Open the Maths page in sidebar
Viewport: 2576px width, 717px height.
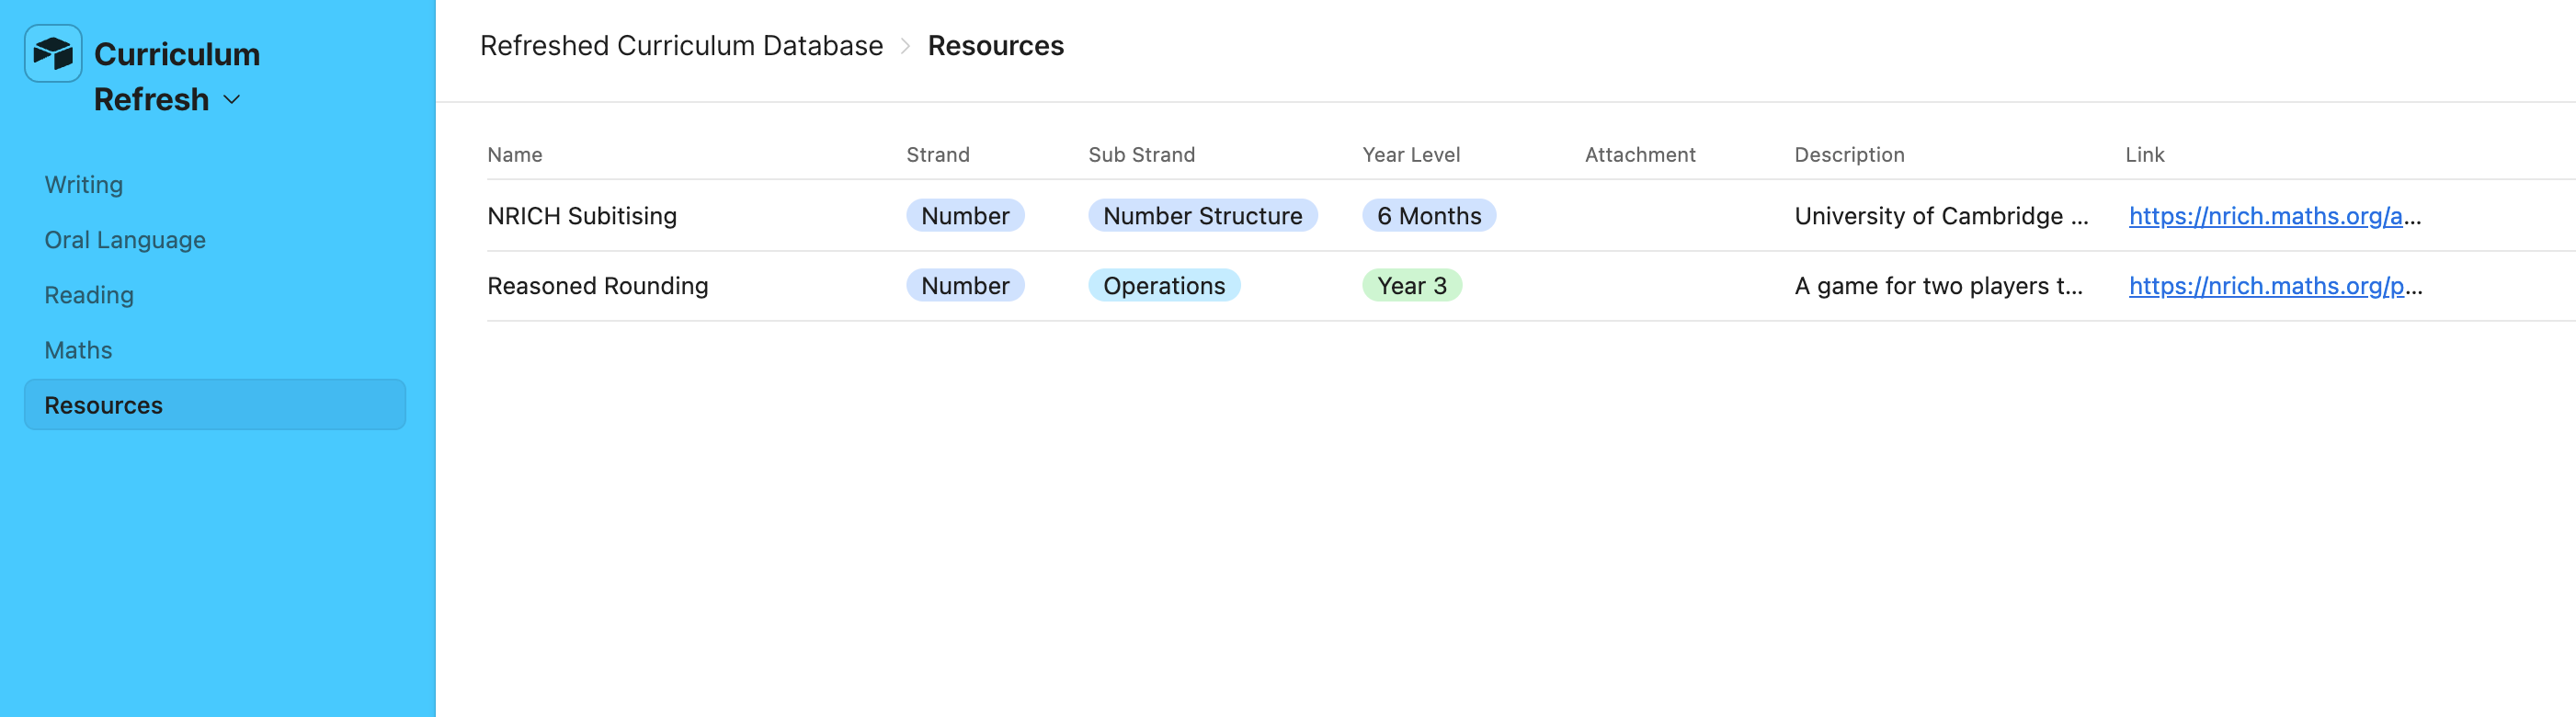click(78, 350)
